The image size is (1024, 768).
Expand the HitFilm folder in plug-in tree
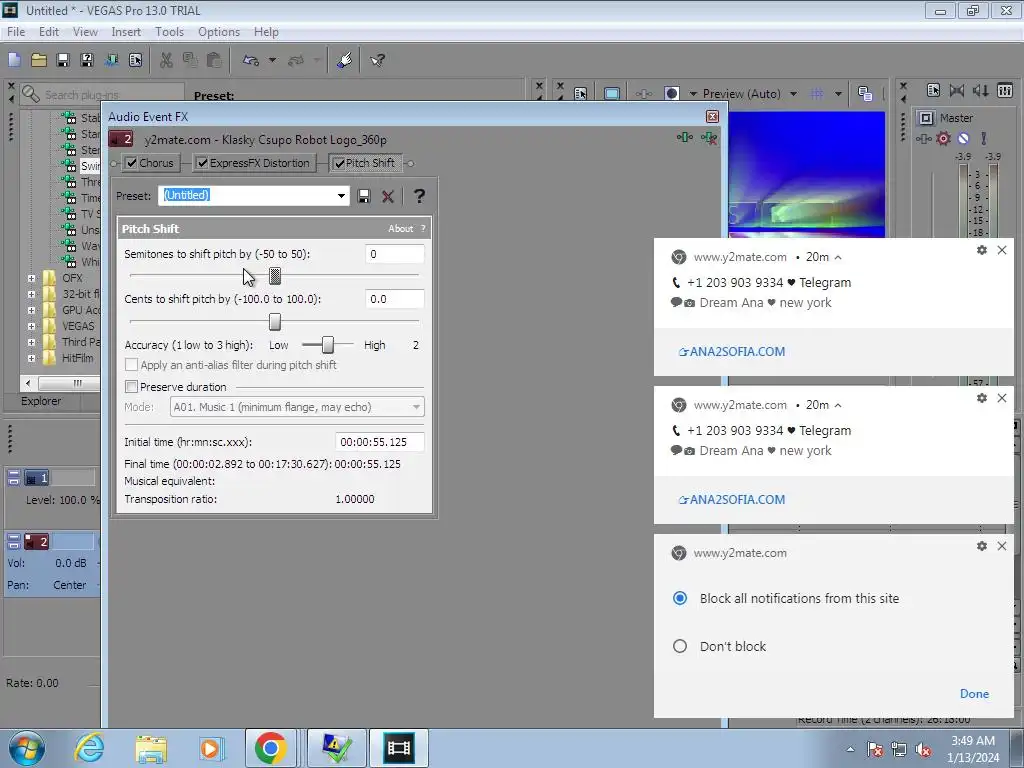31,358
